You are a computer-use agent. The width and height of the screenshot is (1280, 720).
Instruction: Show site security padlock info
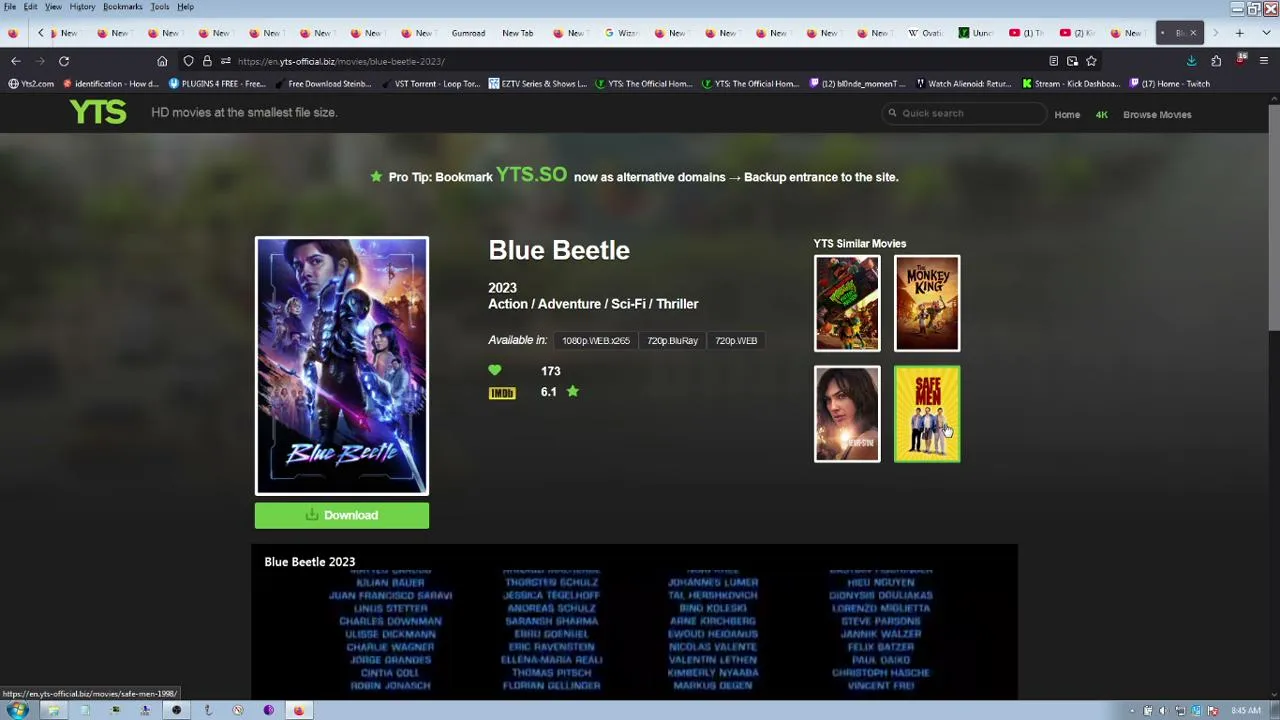207,61
